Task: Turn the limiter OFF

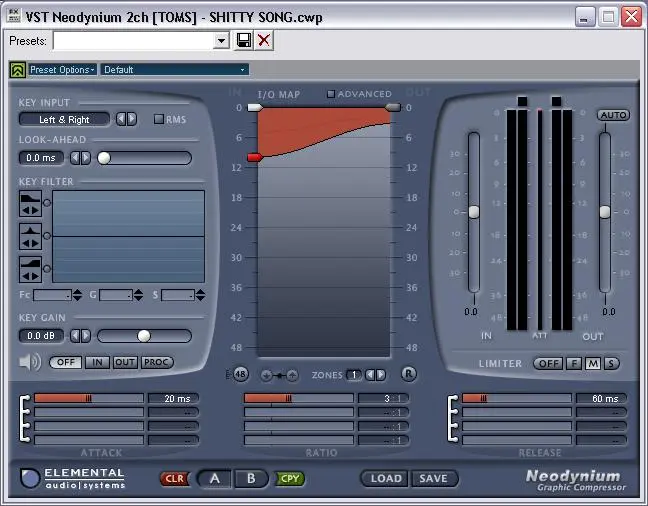Action: tap(548, 364)
